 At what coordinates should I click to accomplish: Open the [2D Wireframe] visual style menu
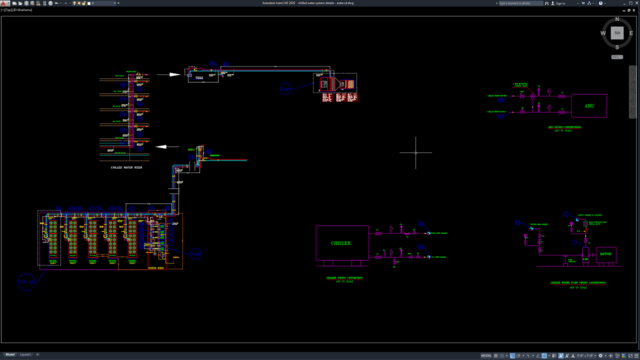coord(22,10)
